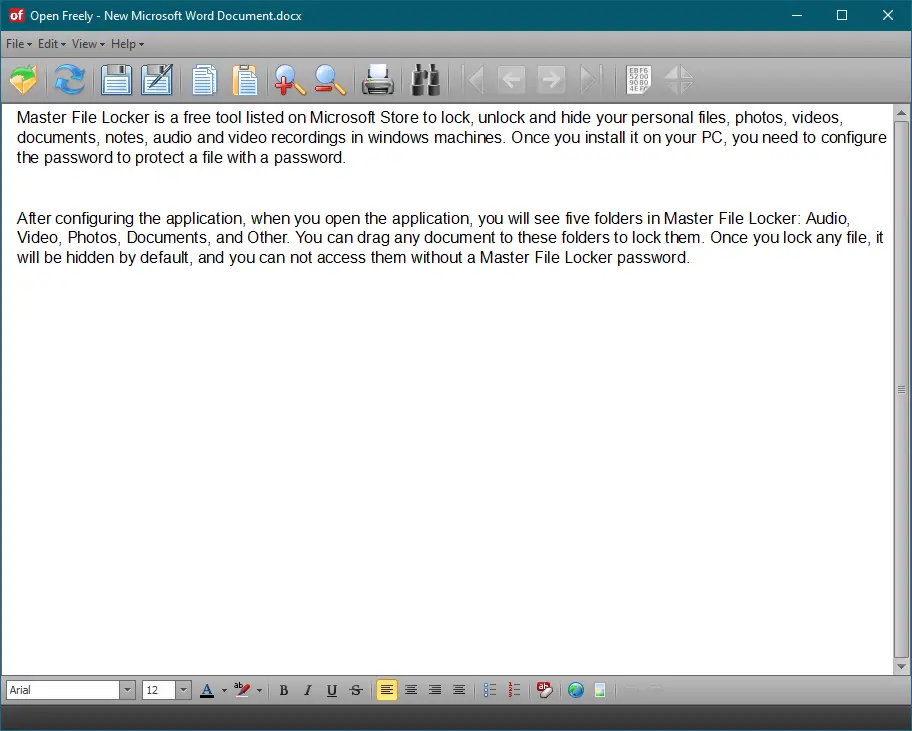The image size is (912, 731).
Task: Click the next page right arrow
Action: pyautogui.click(x=551, y=80)
